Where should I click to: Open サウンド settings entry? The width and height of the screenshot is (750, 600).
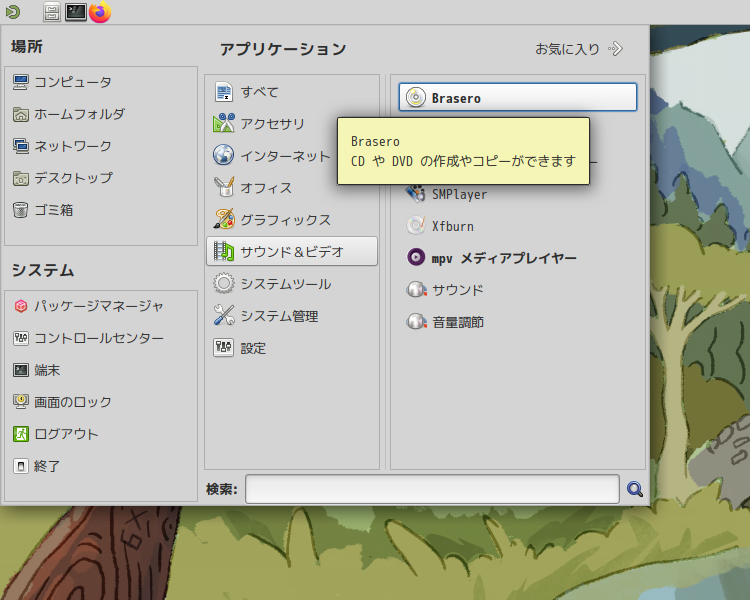(518, 290)
